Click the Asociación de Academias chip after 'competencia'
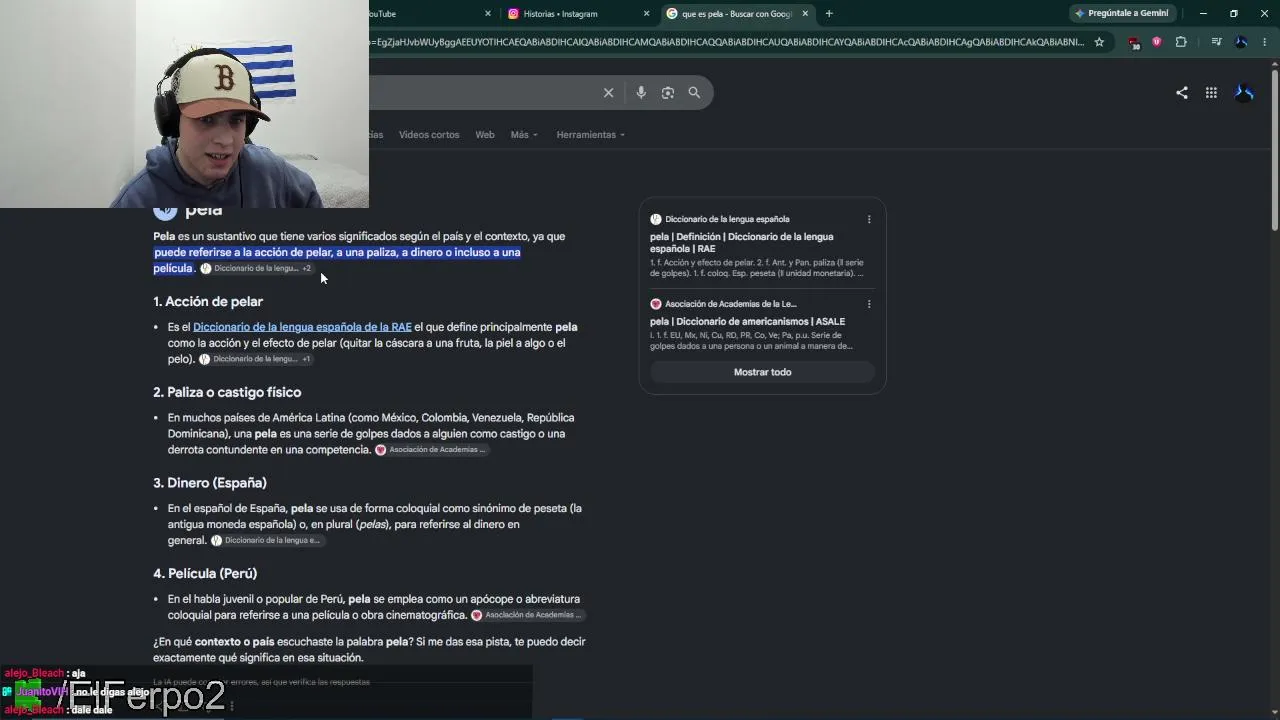 click(431, 450)
